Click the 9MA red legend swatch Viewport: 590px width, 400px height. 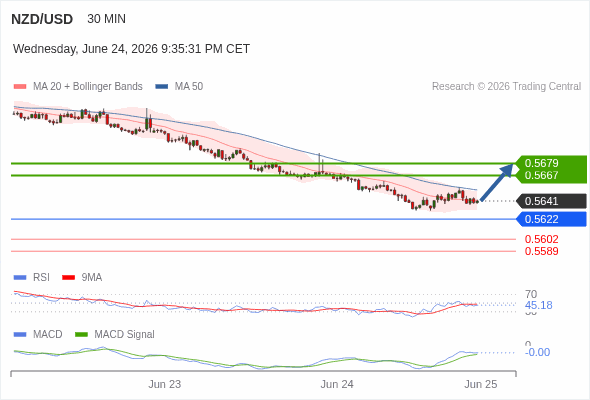68,278
